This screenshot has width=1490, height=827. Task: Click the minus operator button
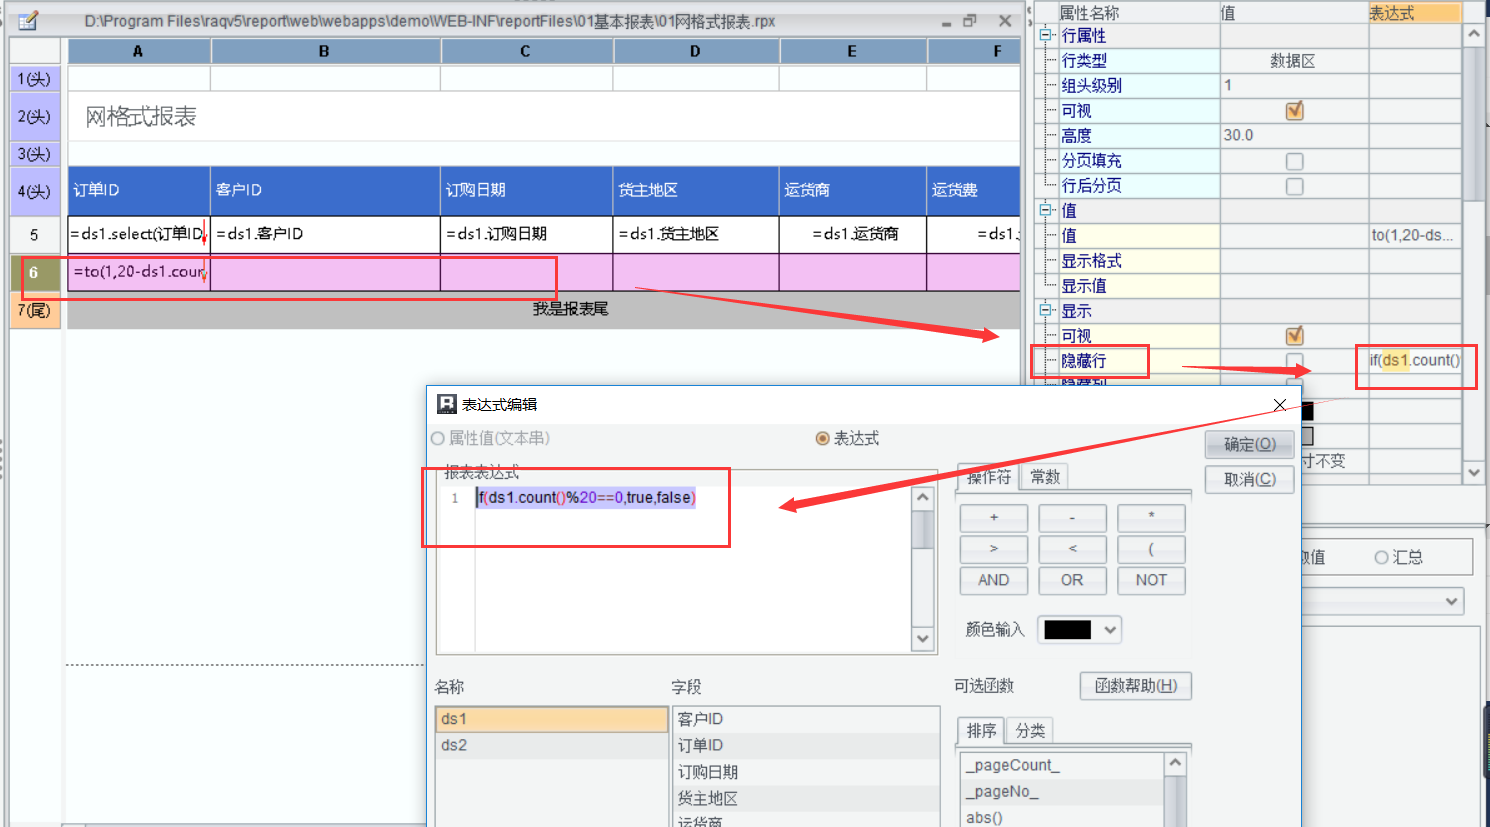pos(1072,518)
